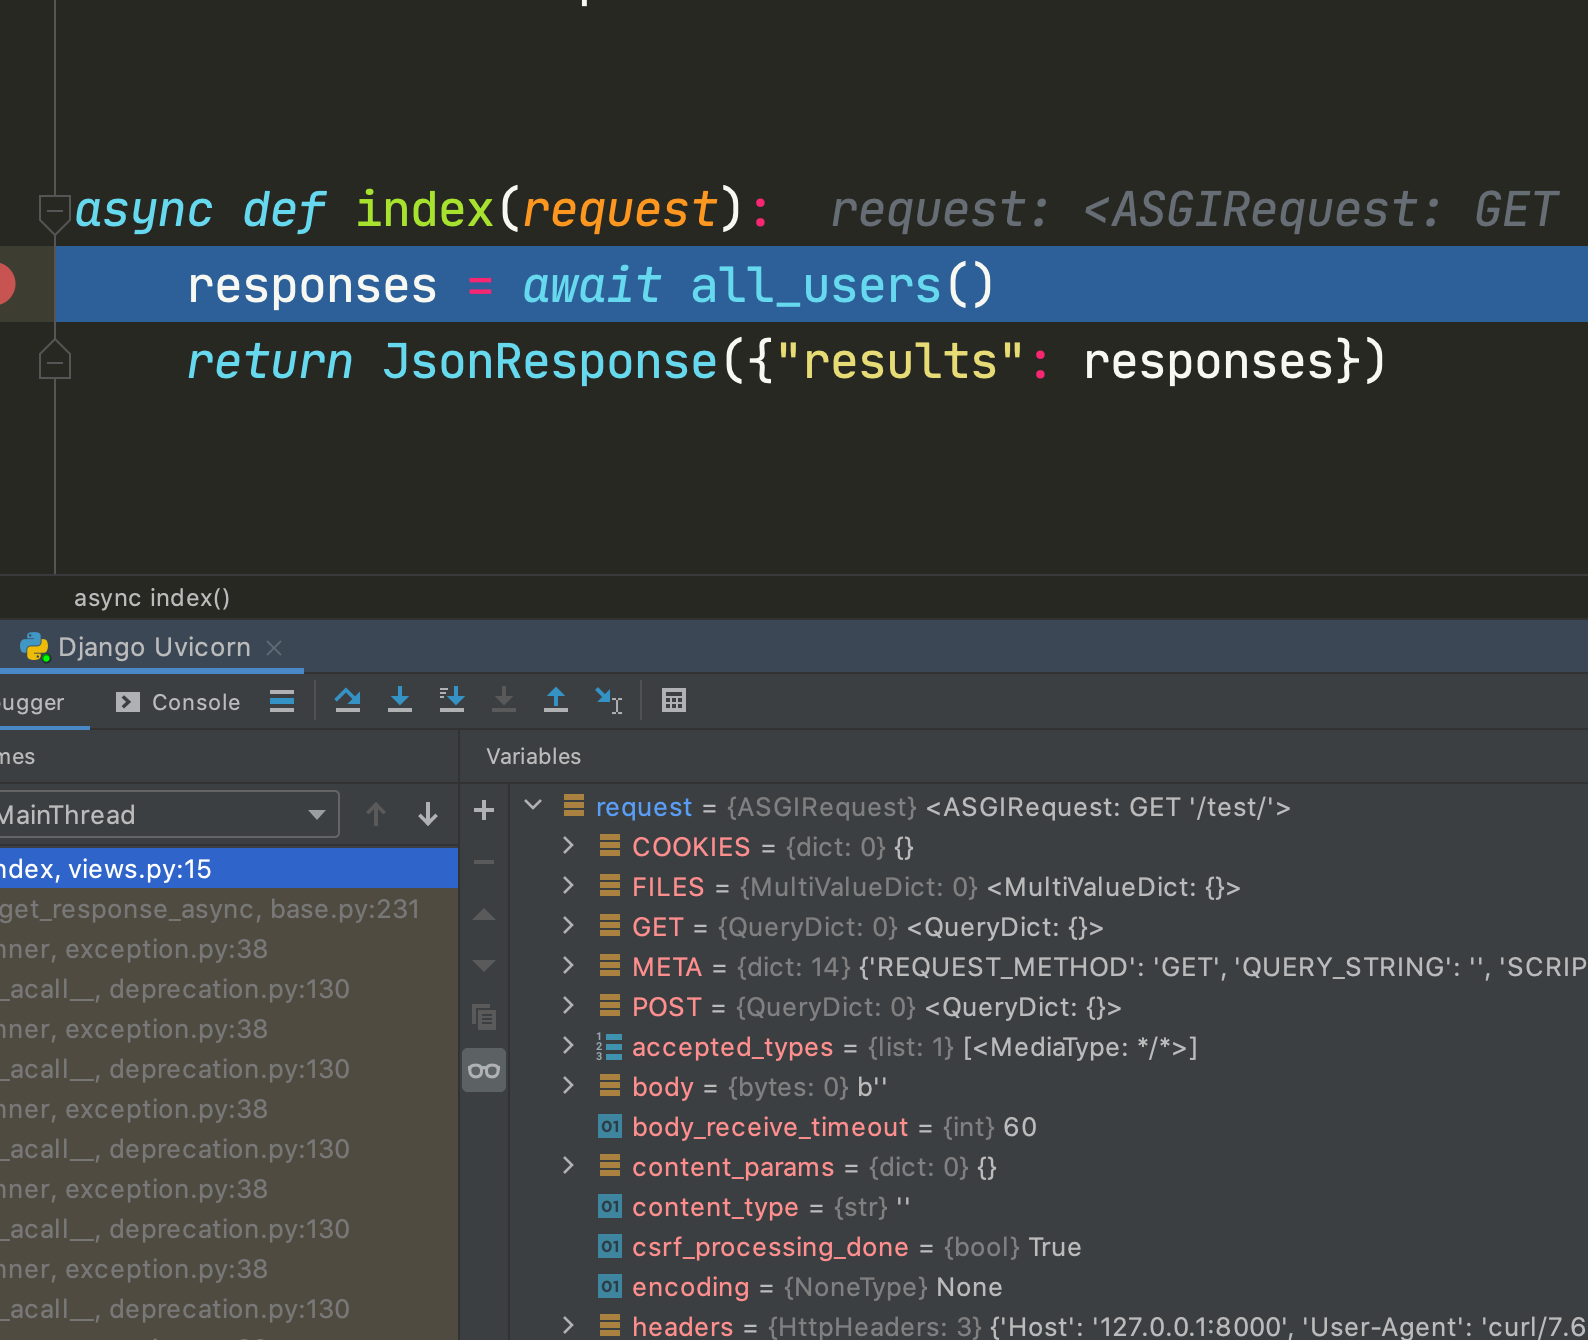Click the Variables panel header
Image resolution: width=1588 pixels, height=1340 pixels.
click(x=533, y=756)
